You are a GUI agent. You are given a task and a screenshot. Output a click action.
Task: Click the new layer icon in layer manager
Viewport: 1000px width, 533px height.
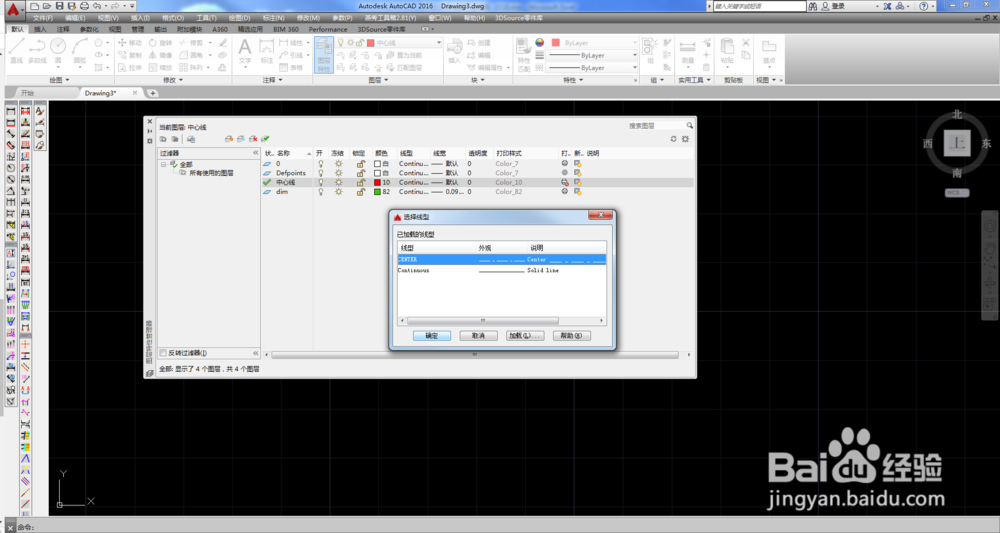229,138
